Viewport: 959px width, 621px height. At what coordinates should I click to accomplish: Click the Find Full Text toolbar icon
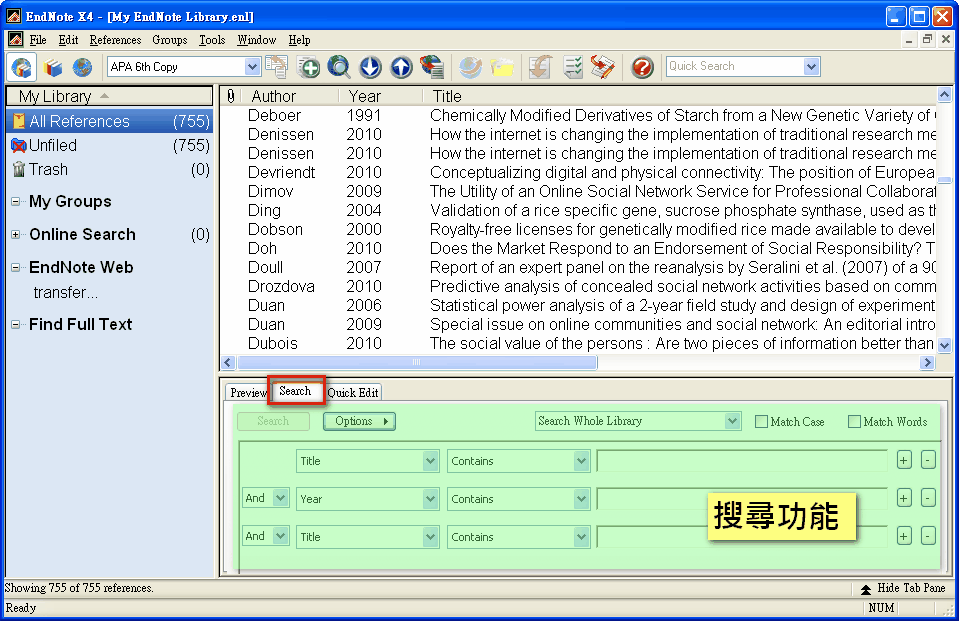pyautogui.click(x=432, y=67)
